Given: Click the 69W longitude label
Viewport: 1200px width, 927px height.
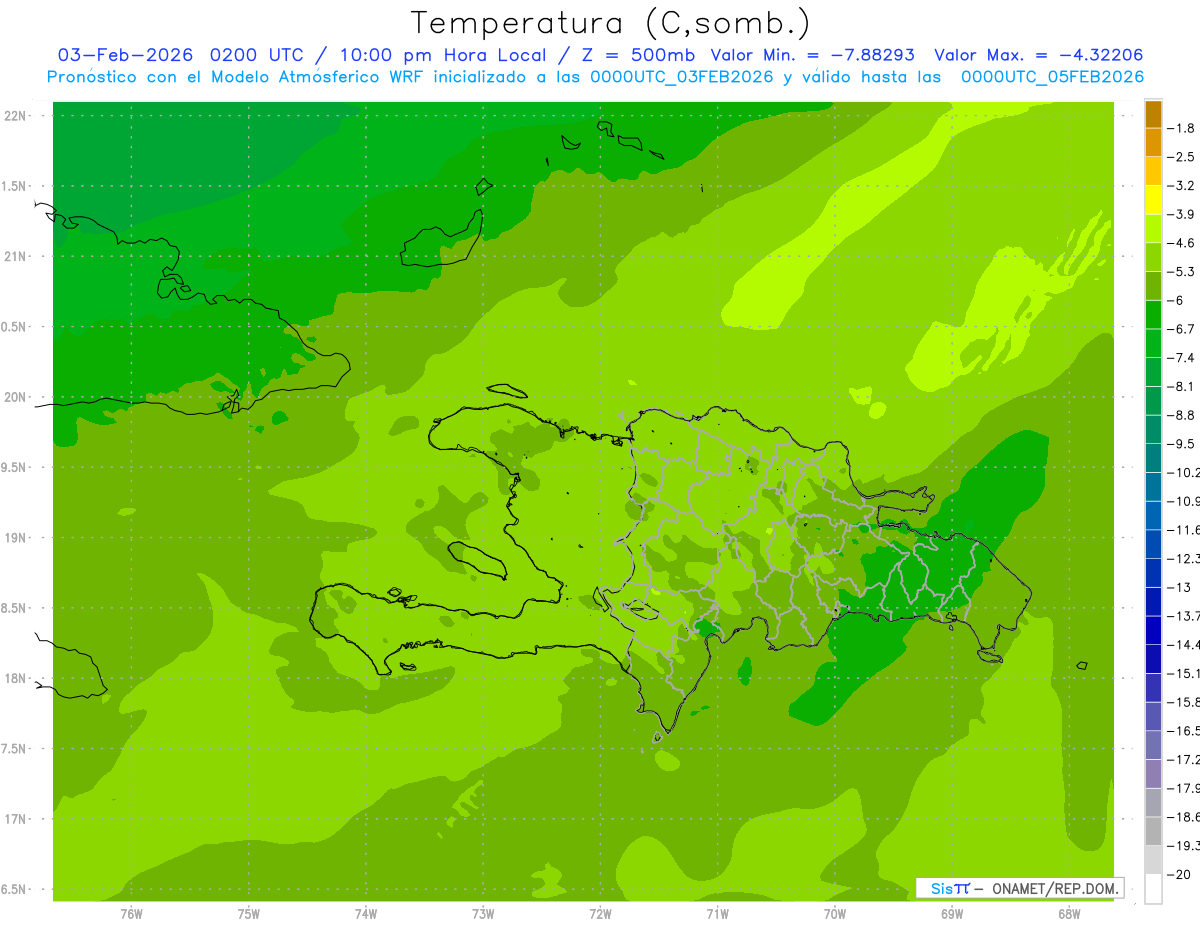Looking at the screenshot, I should [952, 914].
